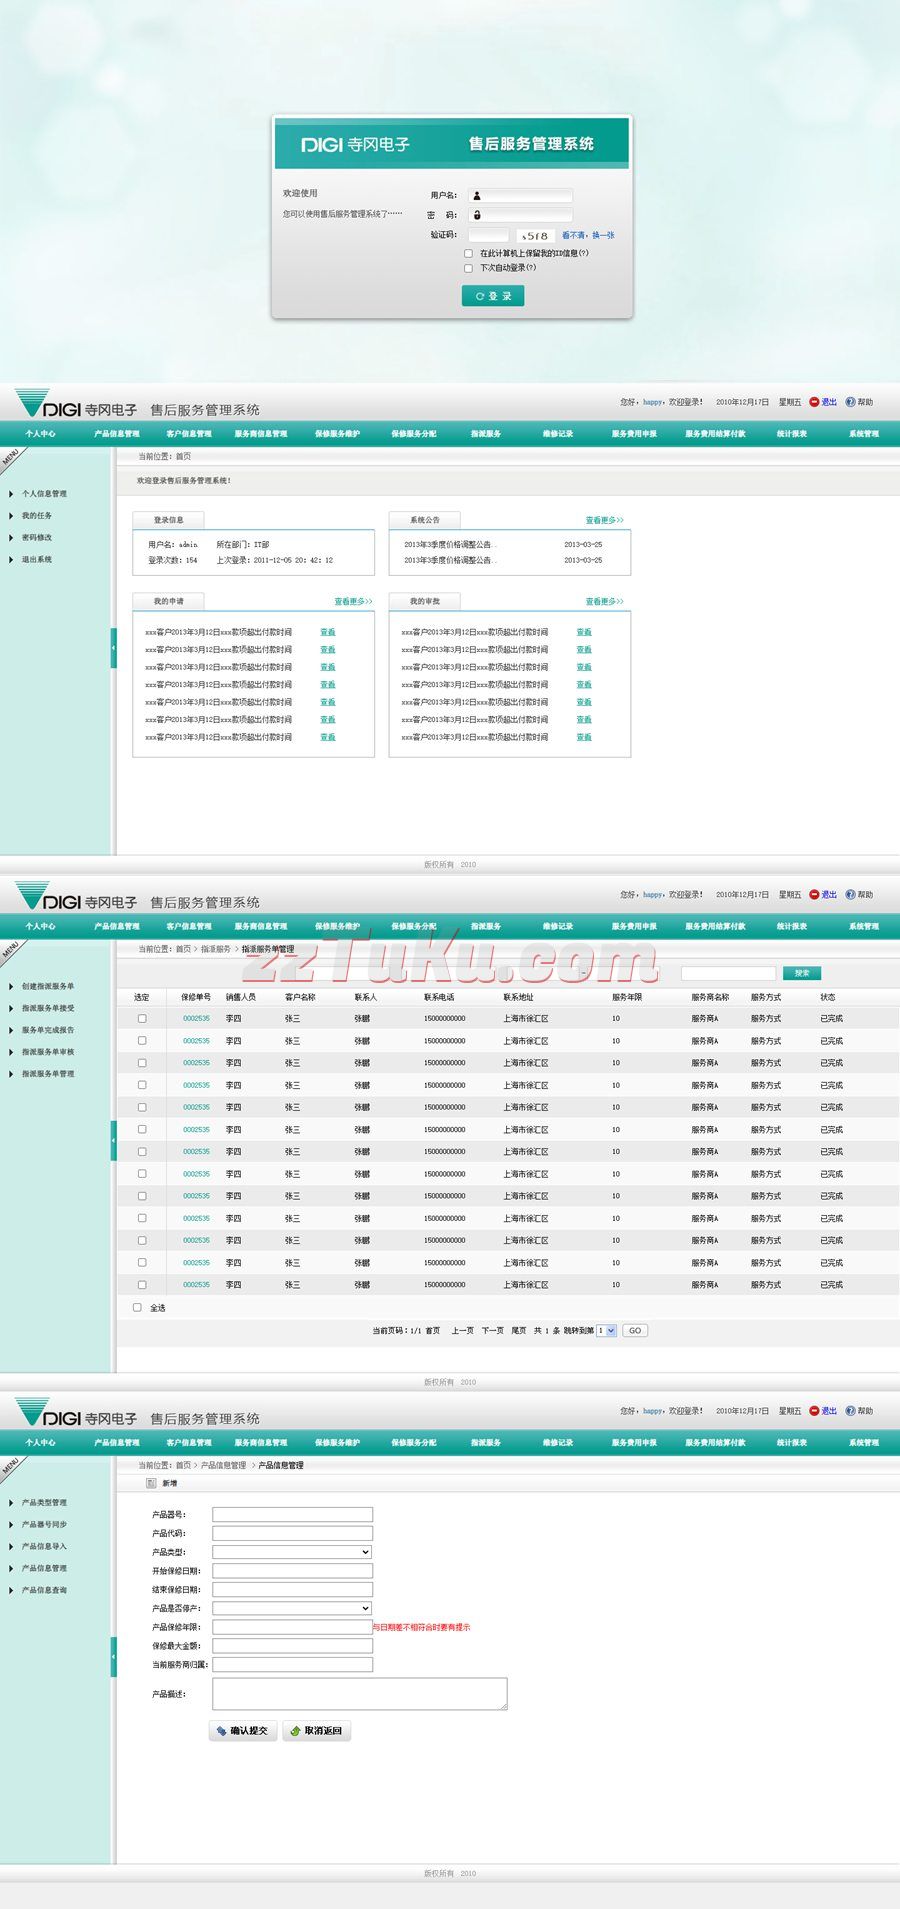
Task: Click the s5f8 captcha image
Action: pyautogui.click(x=535, y=236)
